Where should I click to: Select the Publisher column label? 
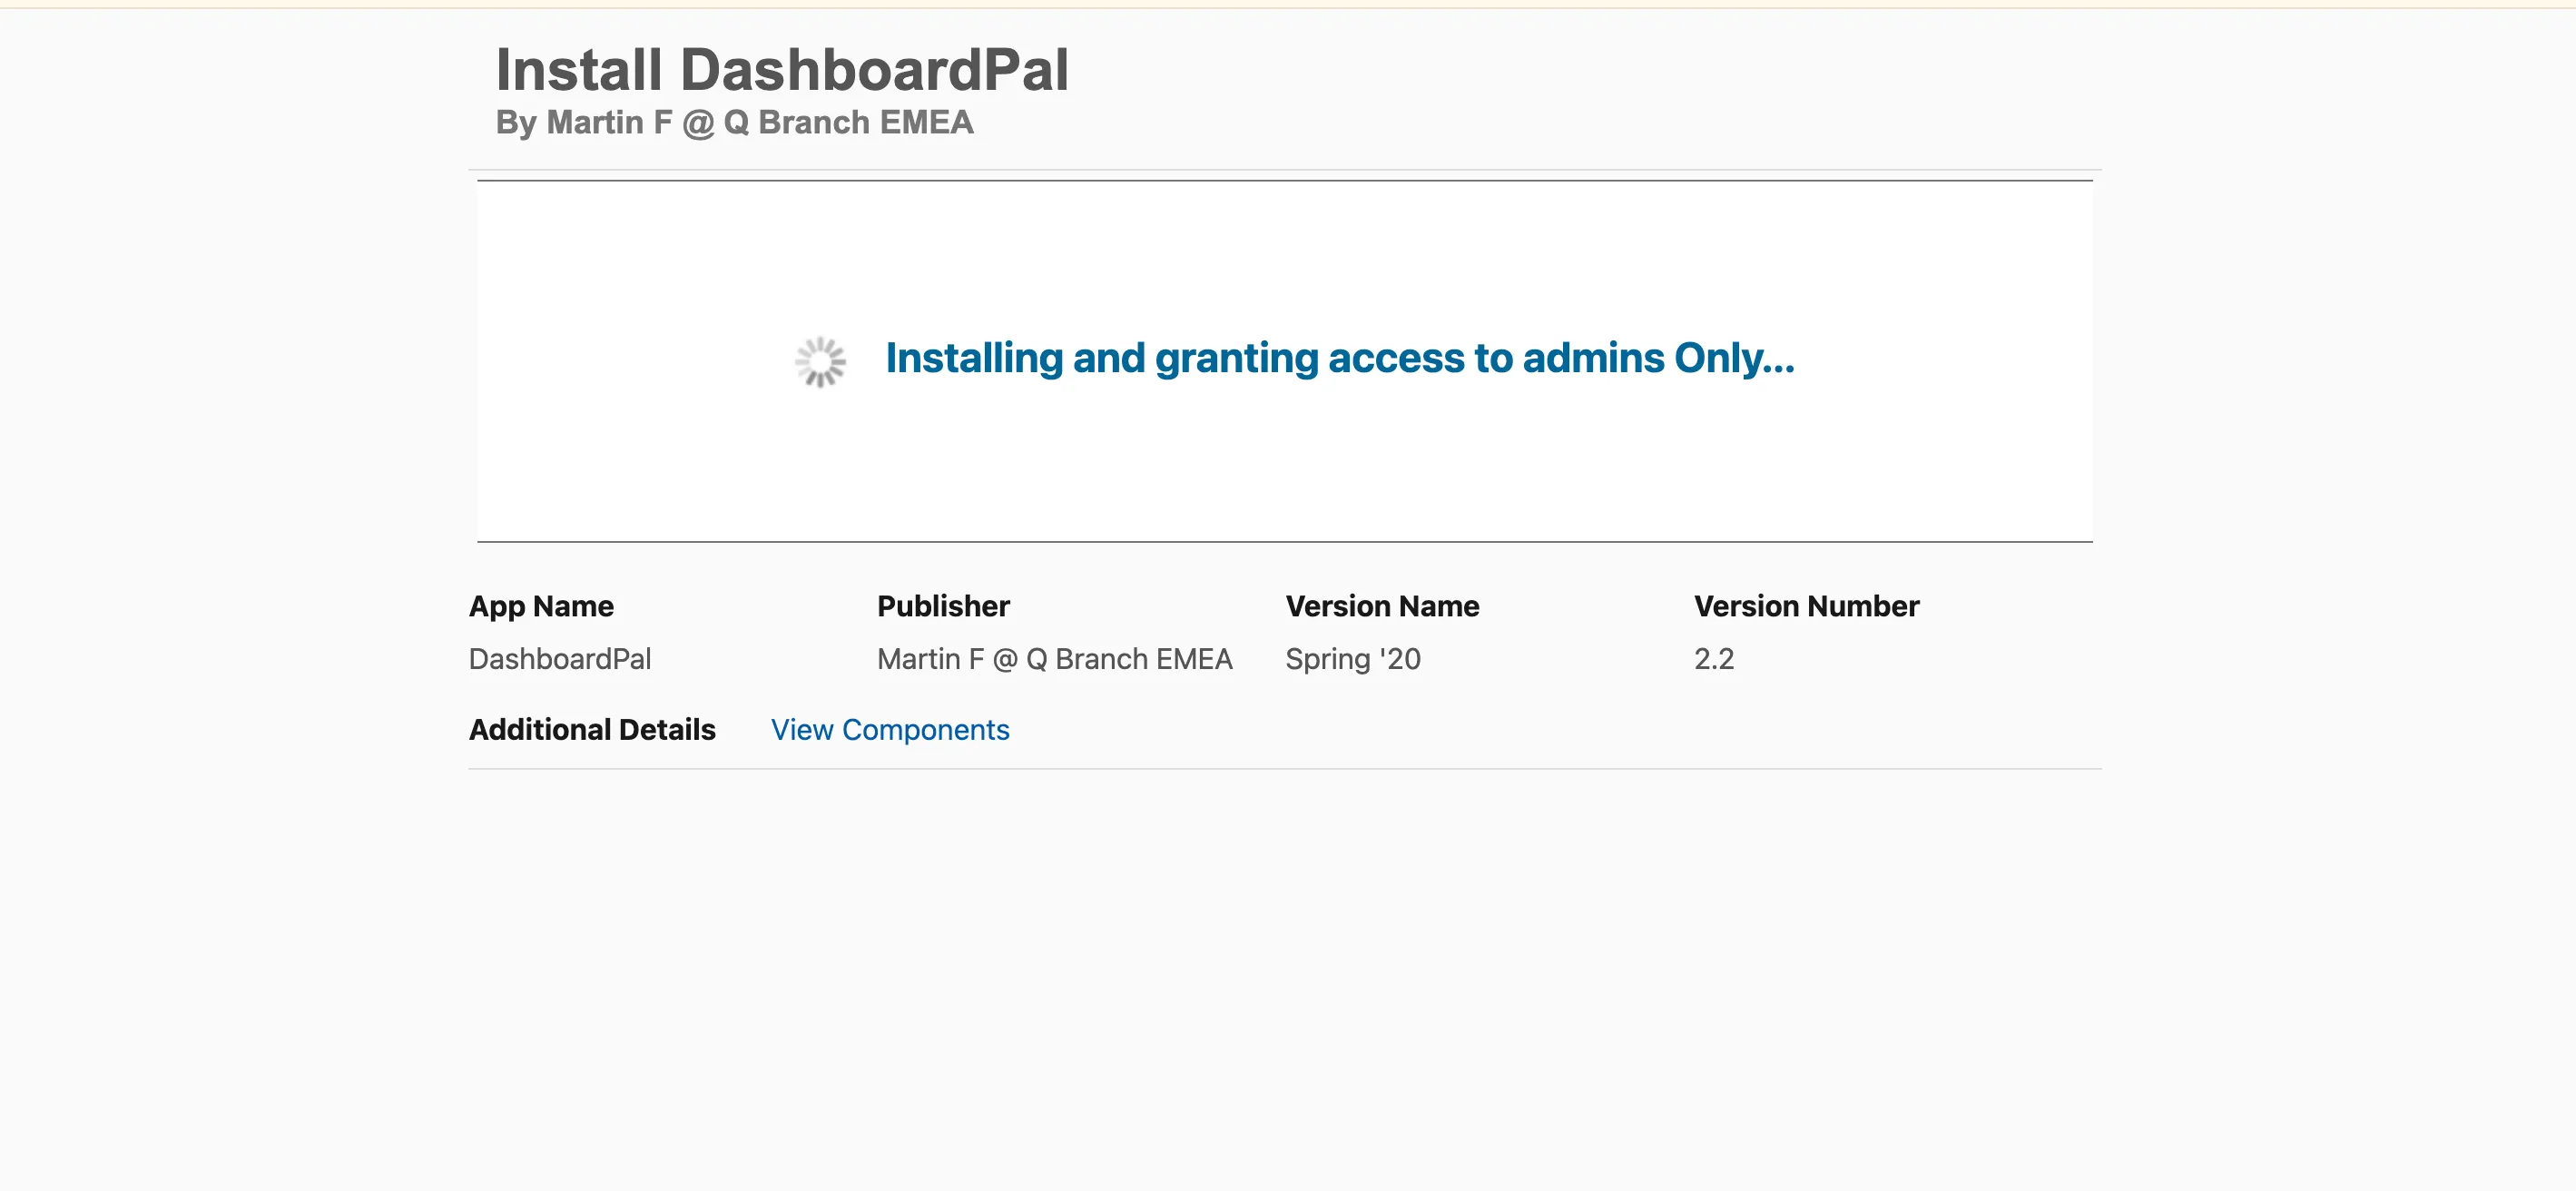pyautogui.click(x=942, y=606)
